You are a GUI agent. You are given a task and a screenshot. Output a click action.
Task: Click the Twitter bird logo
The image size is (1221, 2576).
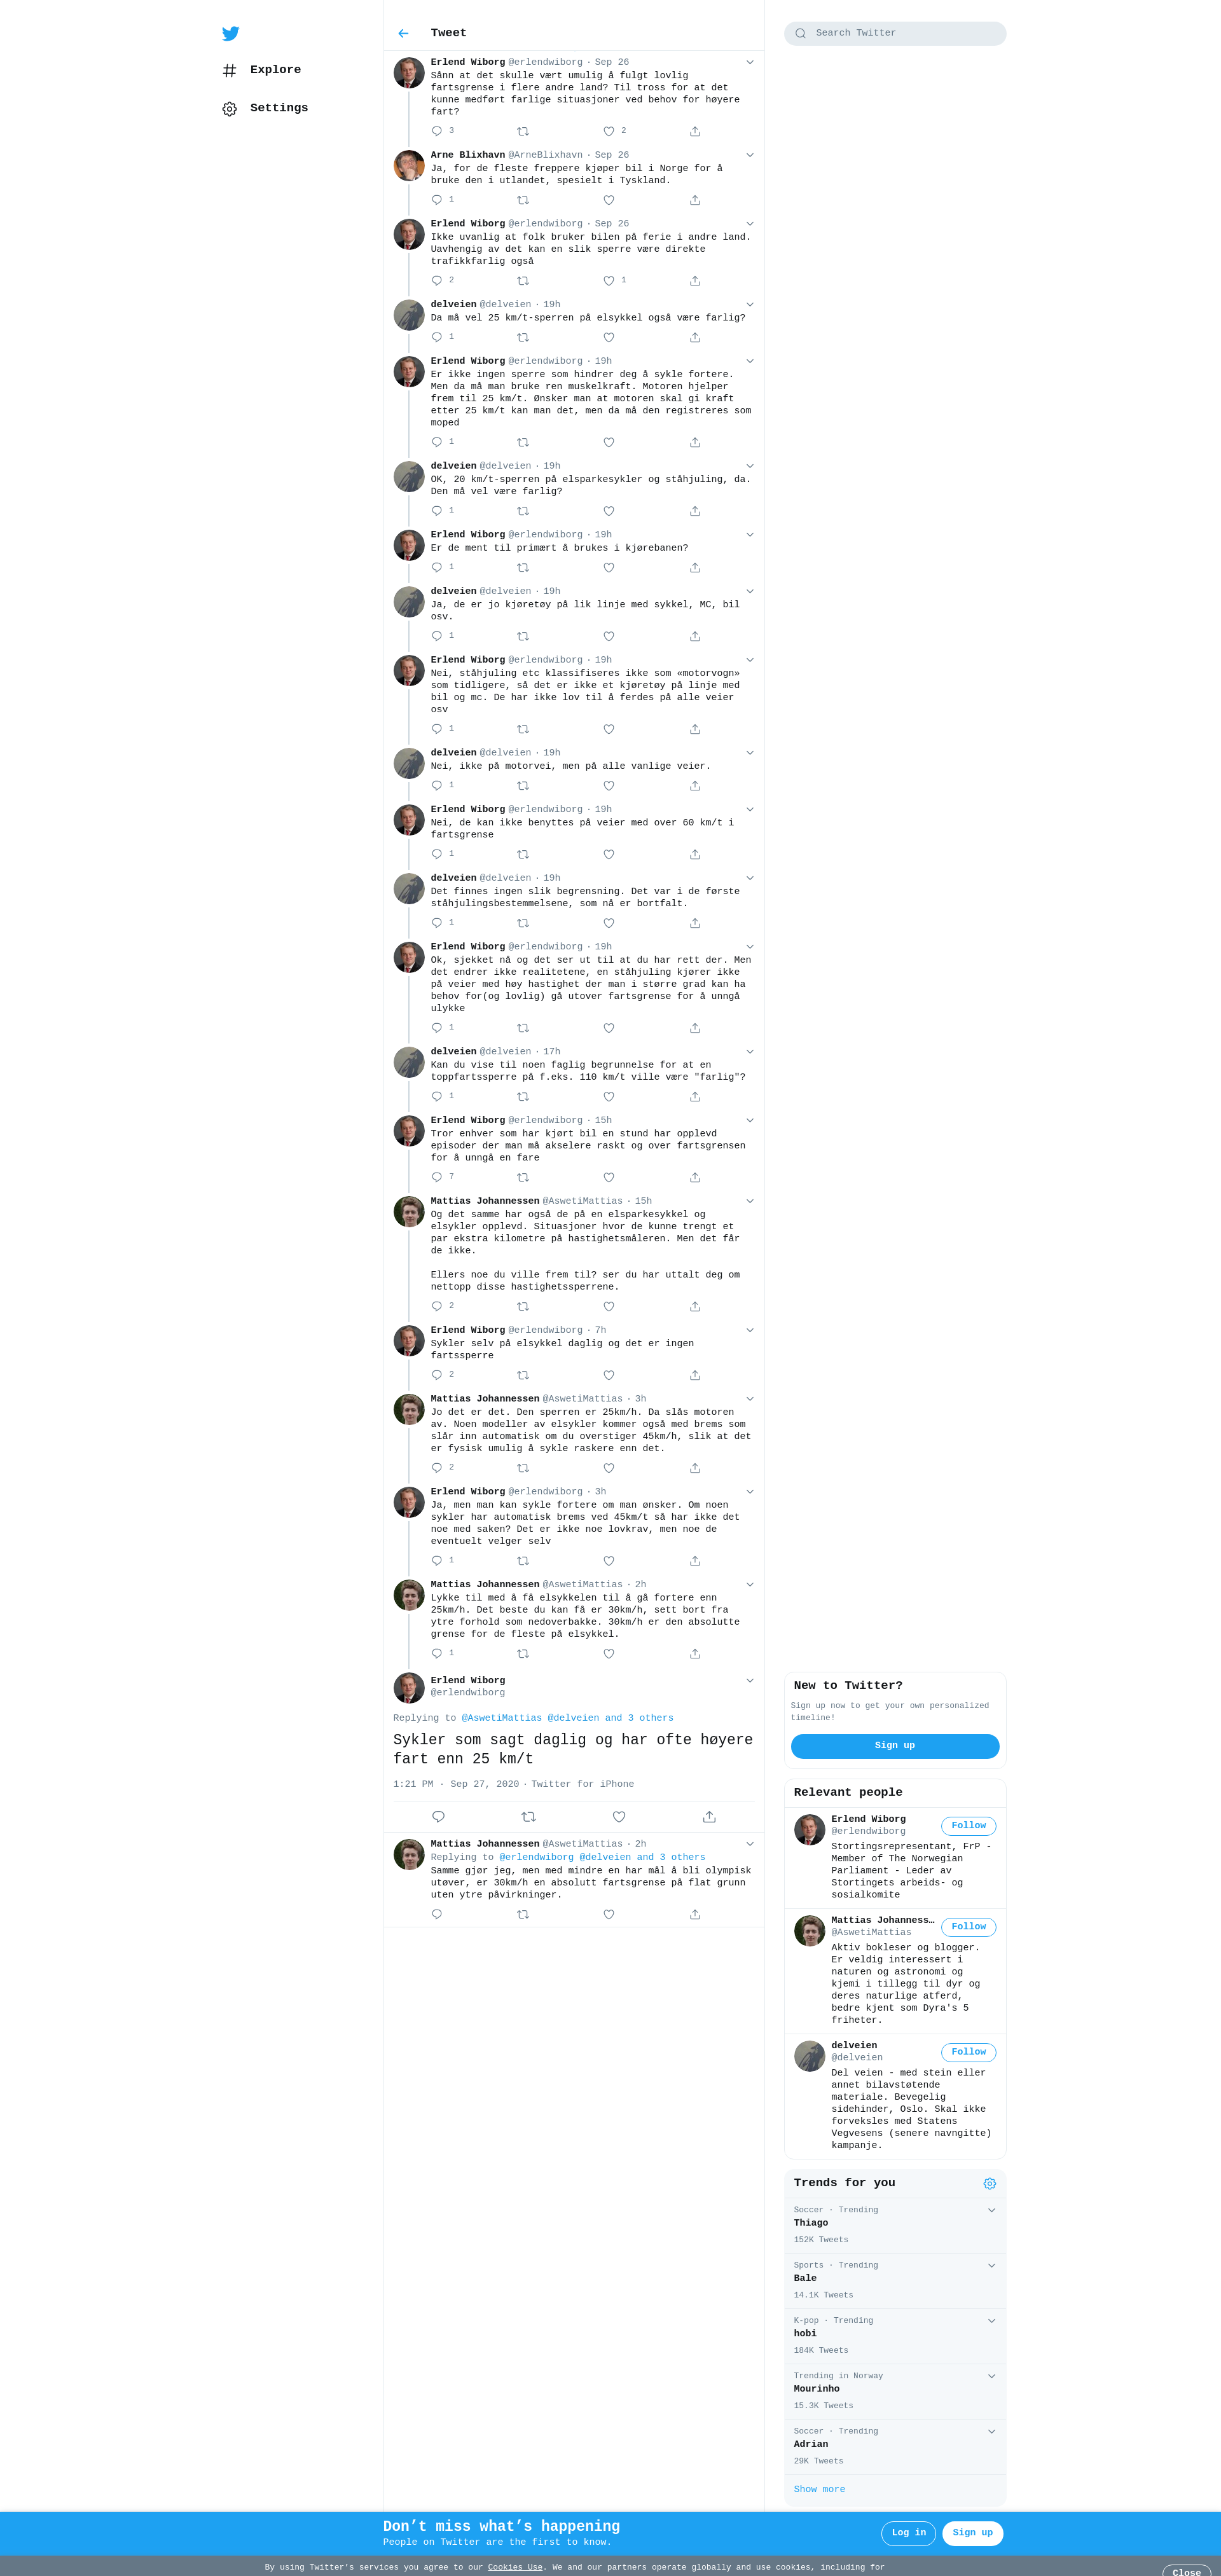coord(231,33)
